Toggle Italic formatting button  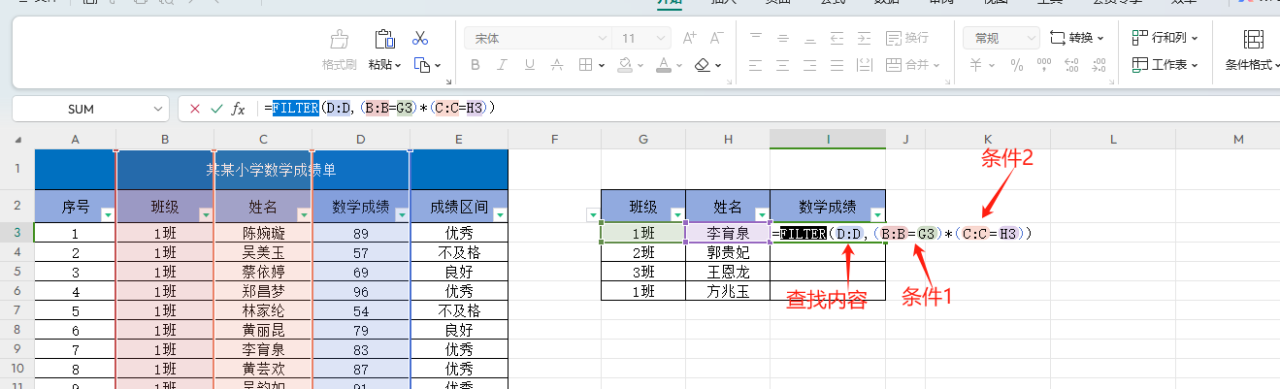tap(503, 65)
